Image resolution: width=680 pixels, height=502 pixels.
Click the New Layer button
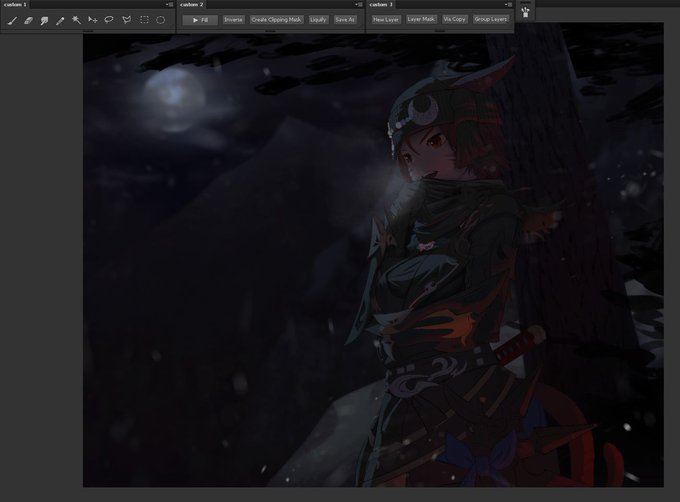[386, 20]
